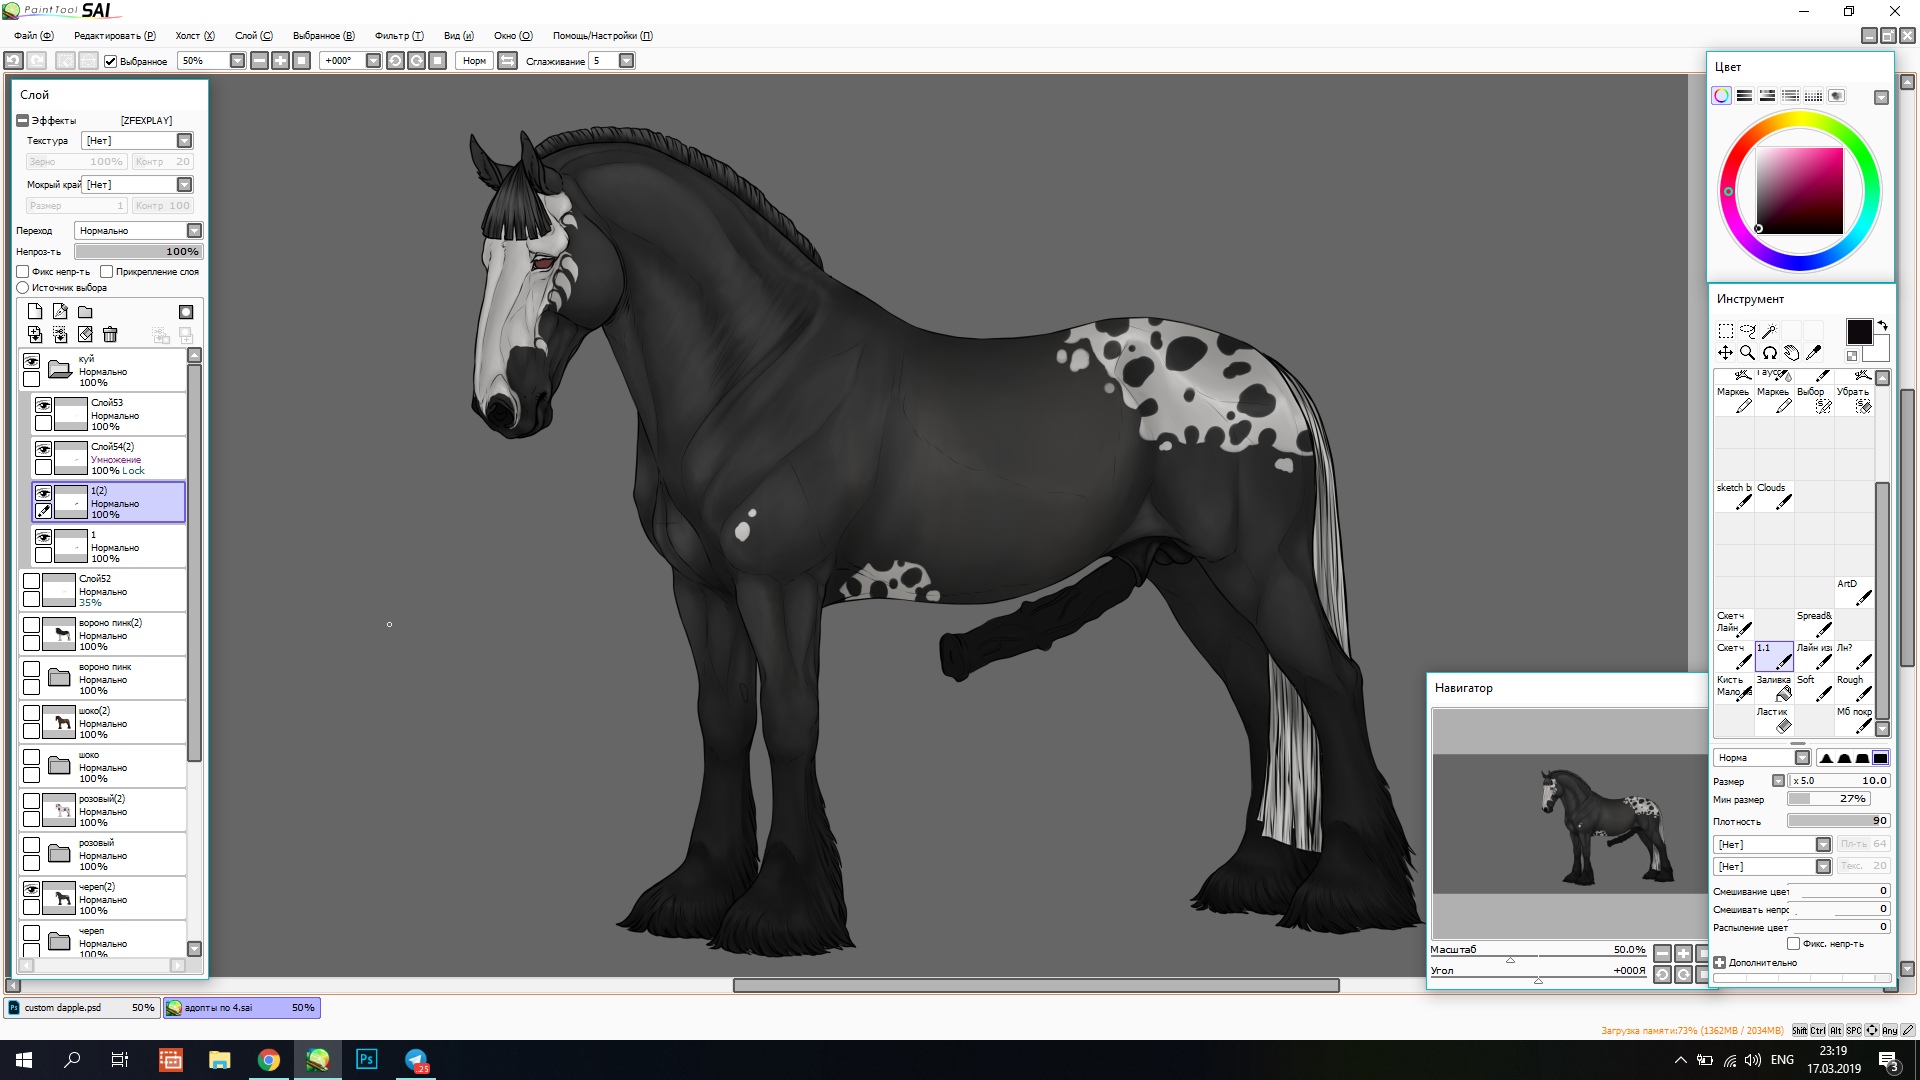The height and width of the screenshot is (1080, 1920).
Task: Select the Lasso selection tool
Action: [1747, 331]
